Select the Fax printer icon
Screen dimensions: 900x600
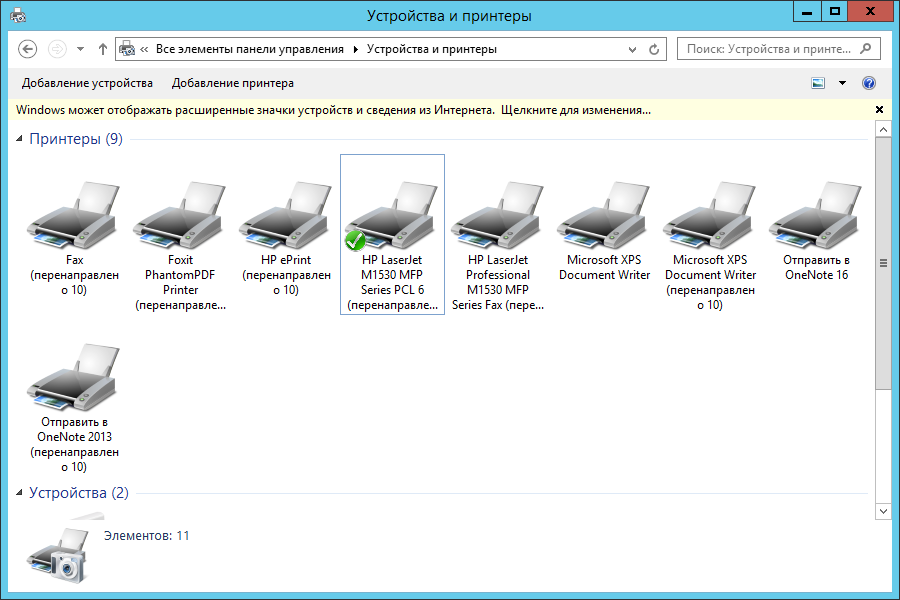click(74, 215)
